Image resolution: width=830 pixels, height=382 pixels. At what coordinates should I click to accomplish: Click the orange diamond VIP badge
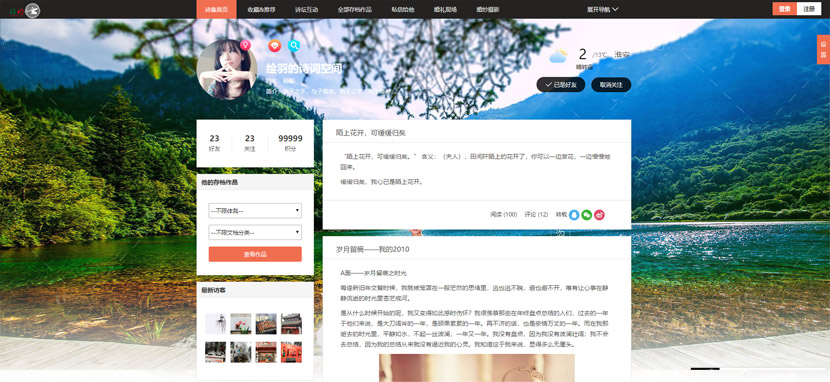coord(274,46)
